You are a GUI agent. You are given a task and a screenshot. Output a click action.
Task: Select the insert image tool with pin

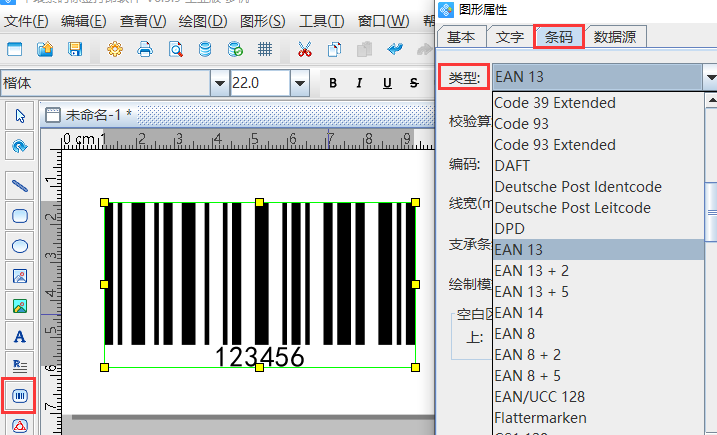(20, 276)
